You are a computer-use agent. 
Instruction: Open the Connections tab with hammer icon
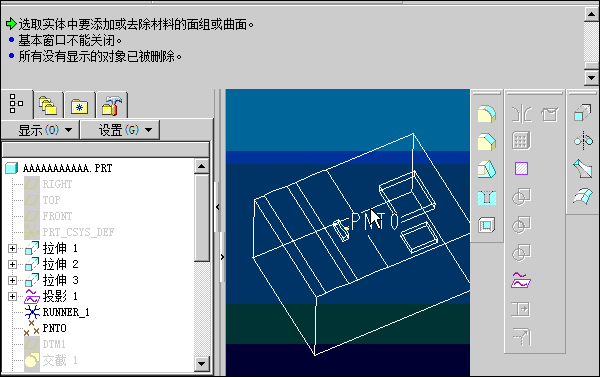coord(112,105)
